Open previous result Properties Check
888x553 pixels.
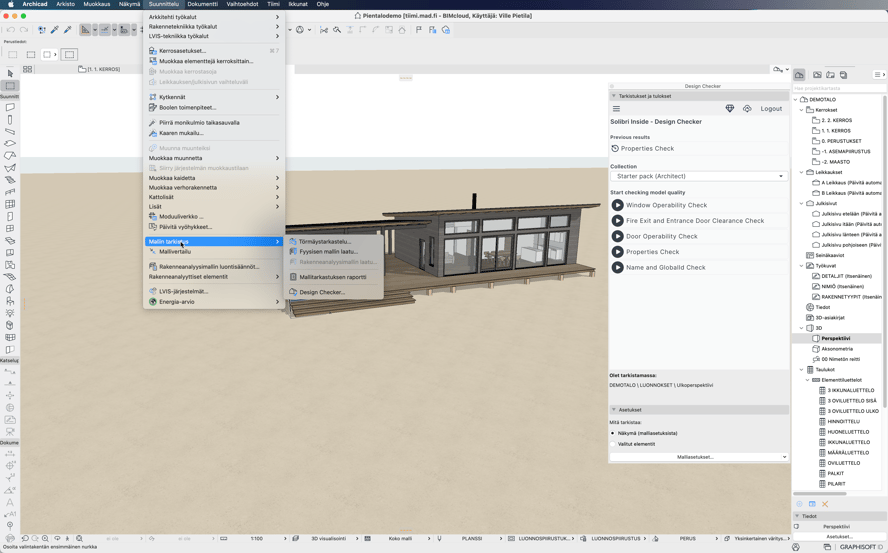(x=647, y=148)
